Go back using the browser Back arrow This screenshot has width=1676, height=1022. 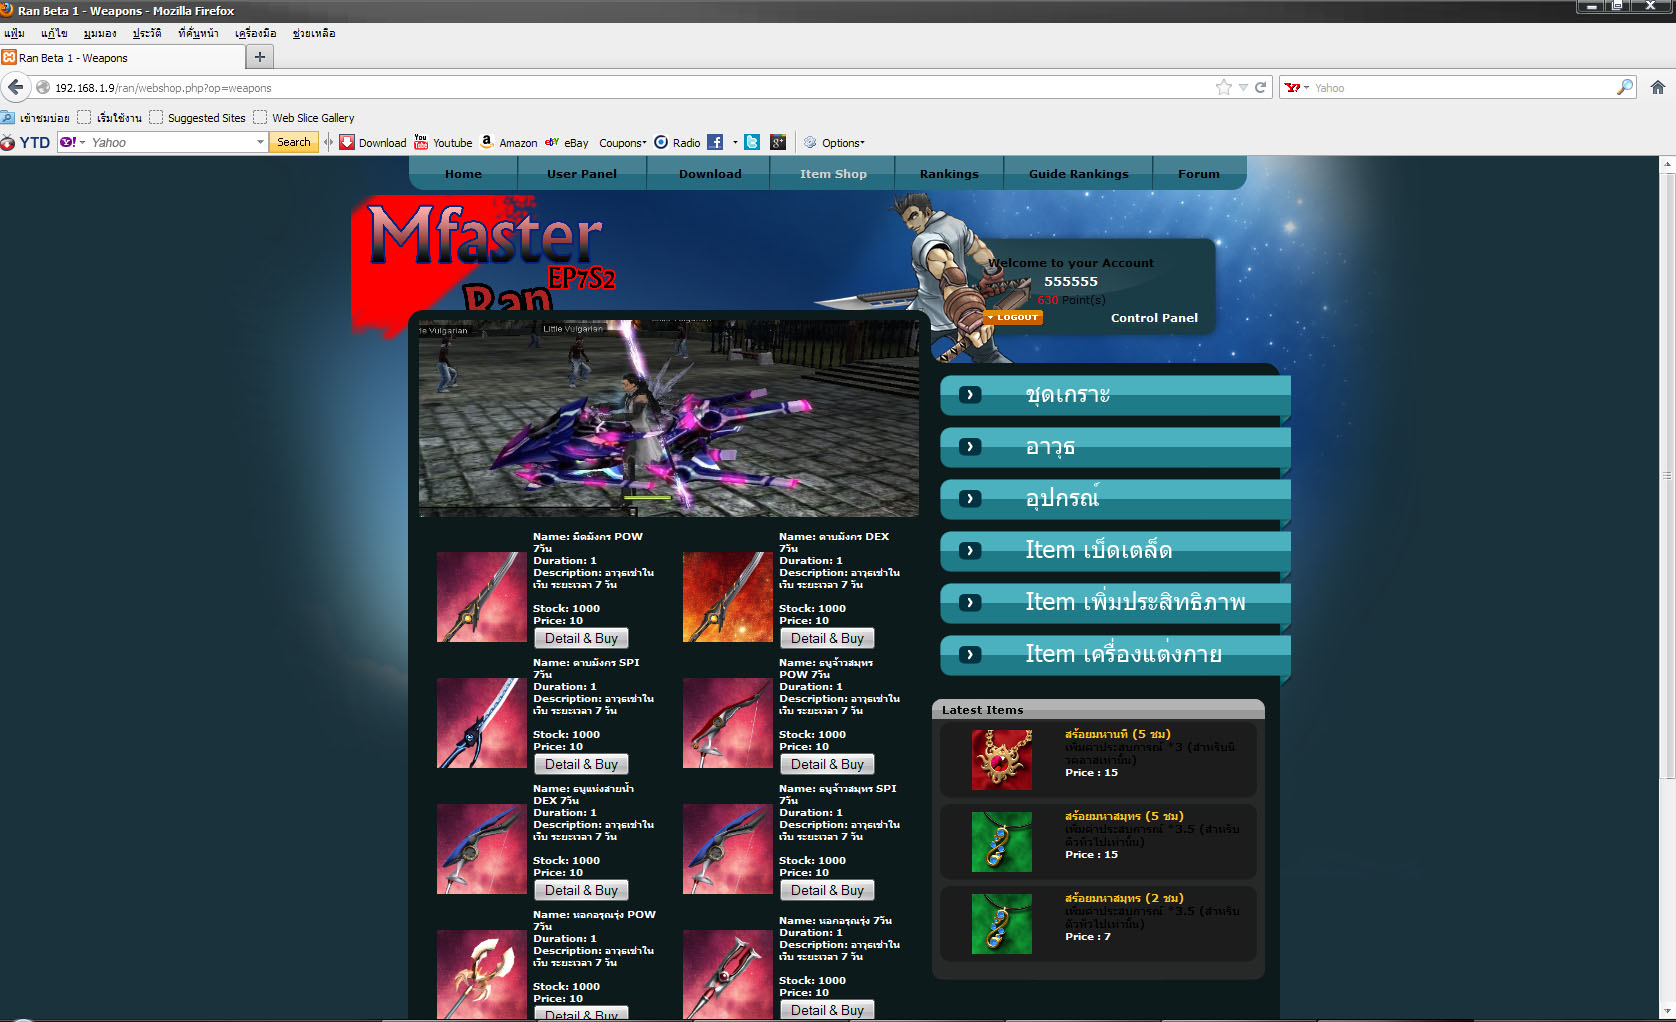click(x=15, y=87)
